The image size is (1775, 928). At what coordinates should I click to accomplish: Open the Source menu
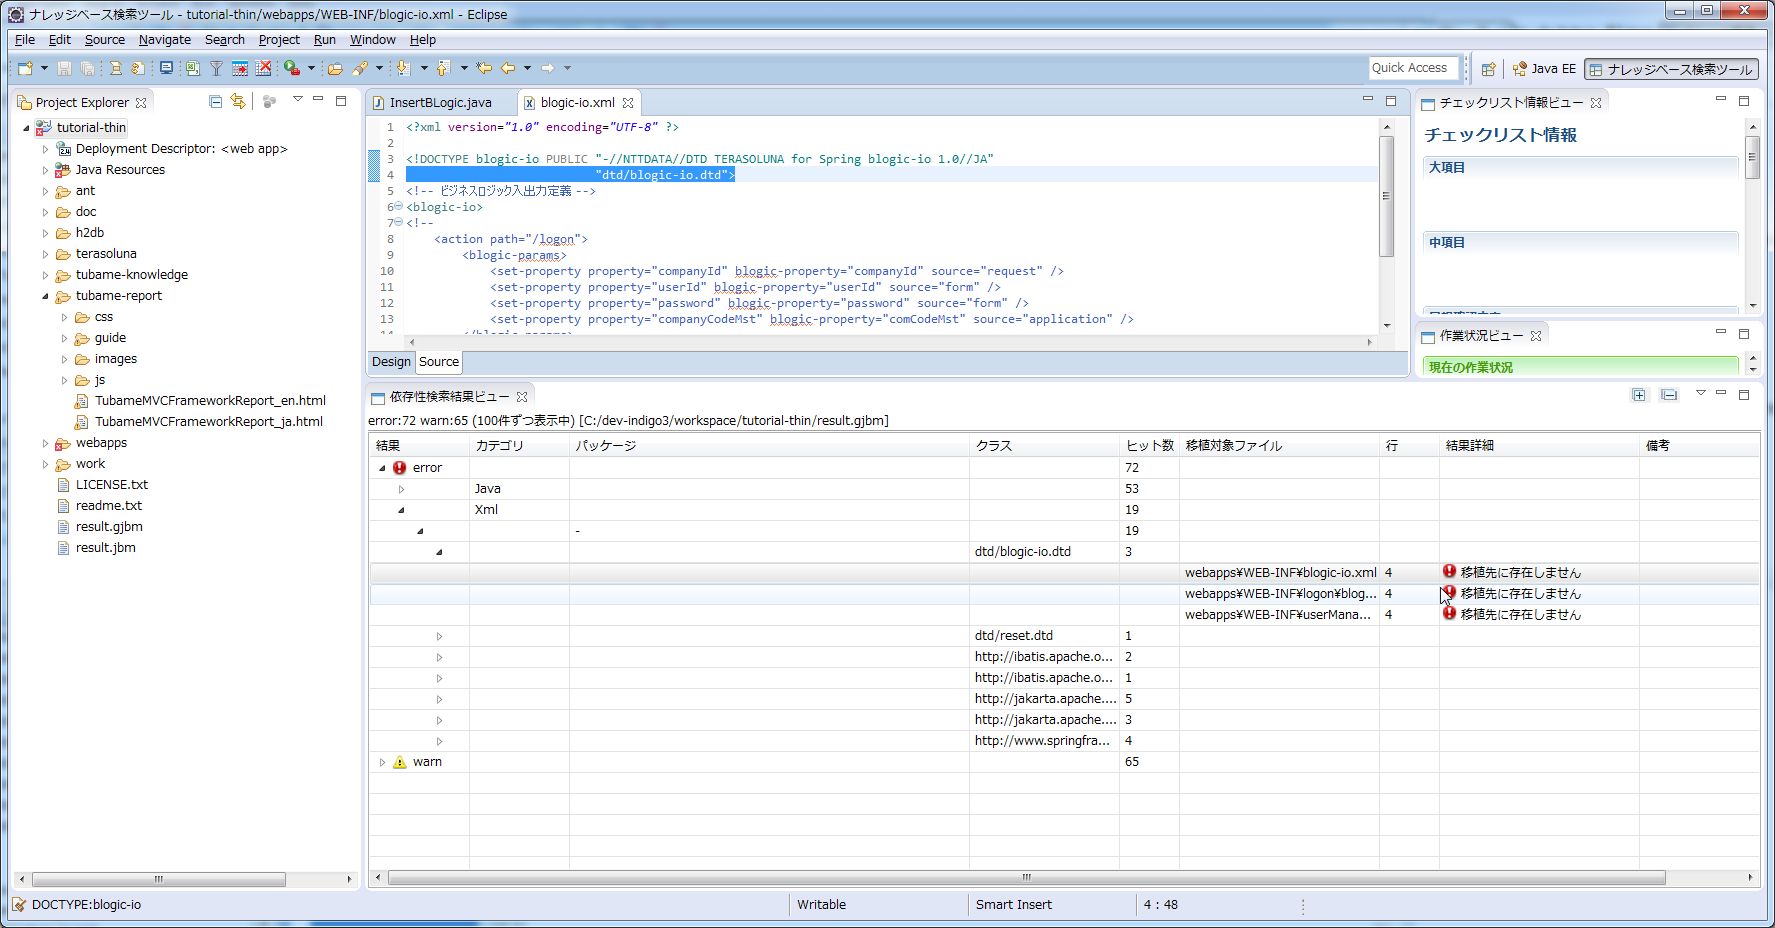(105, 39)
